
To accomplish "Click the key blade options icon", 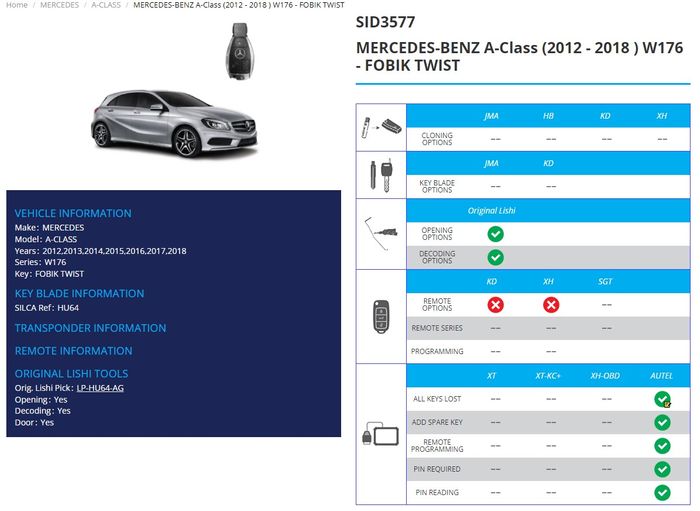I will pyautogui.click(x=381, y=176).
